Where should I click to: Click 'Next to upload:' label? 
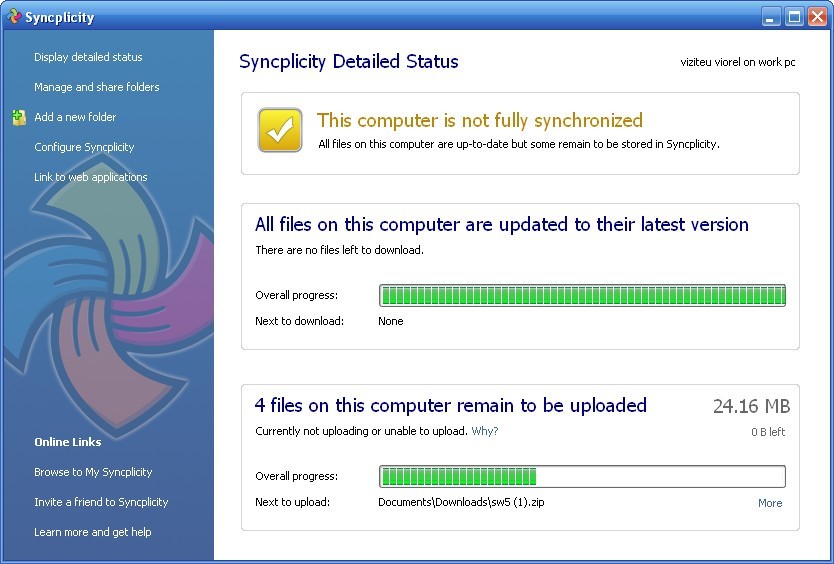pyautogui.click(x=293, y=502)
